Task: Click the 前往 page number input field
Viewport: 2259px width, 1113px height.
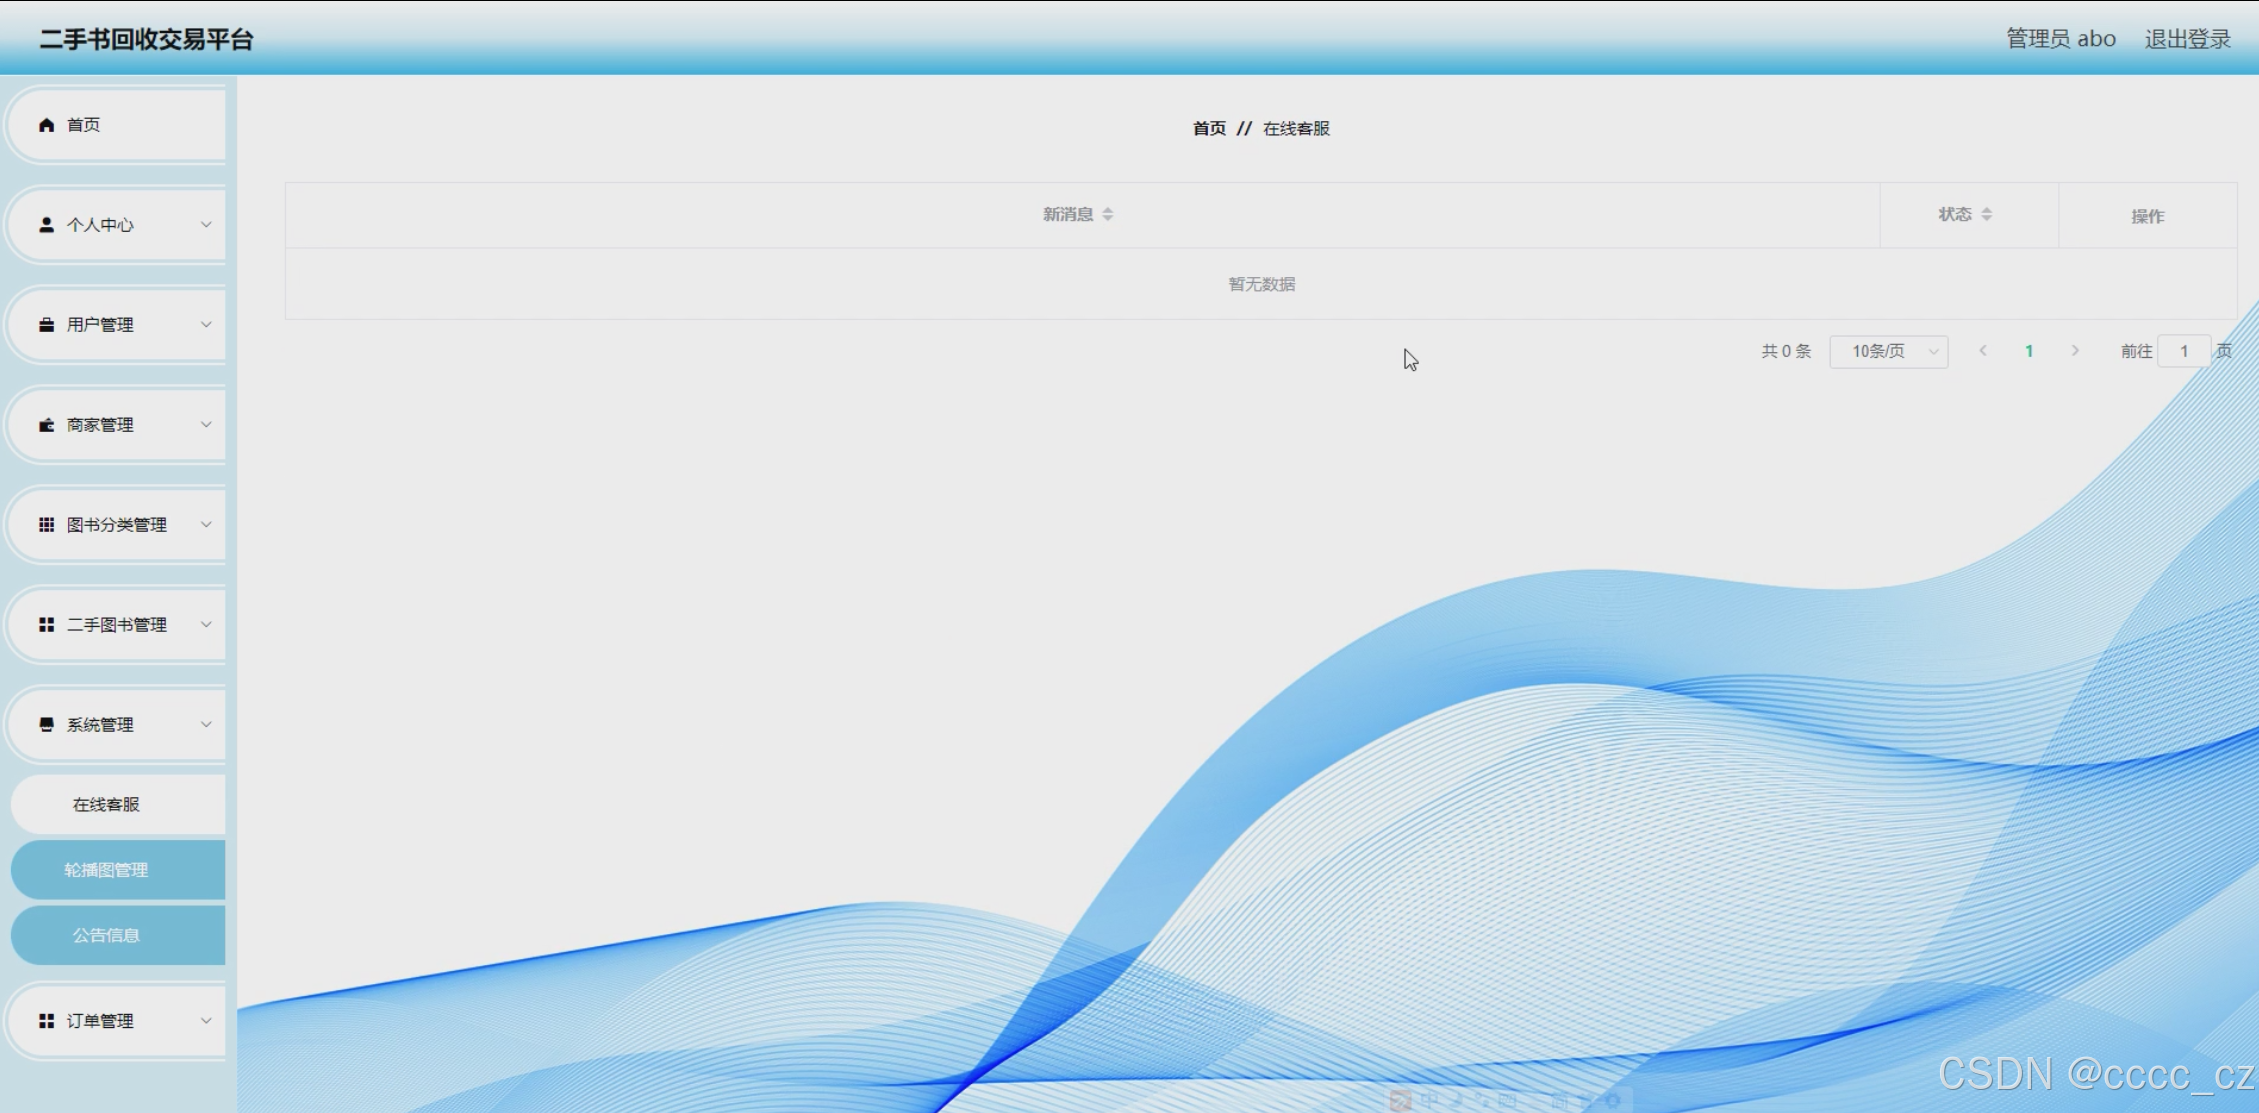Action: [x=2183, y=351]
